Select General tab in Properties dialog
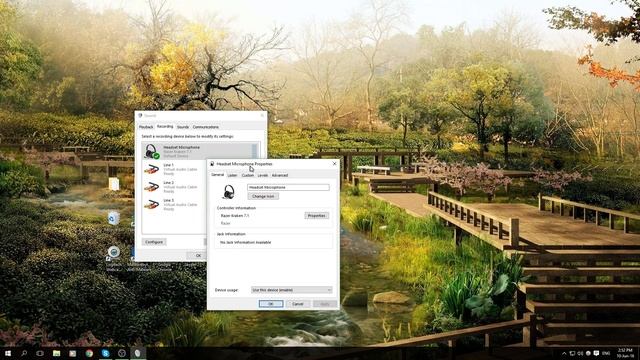 pos(218,175)
